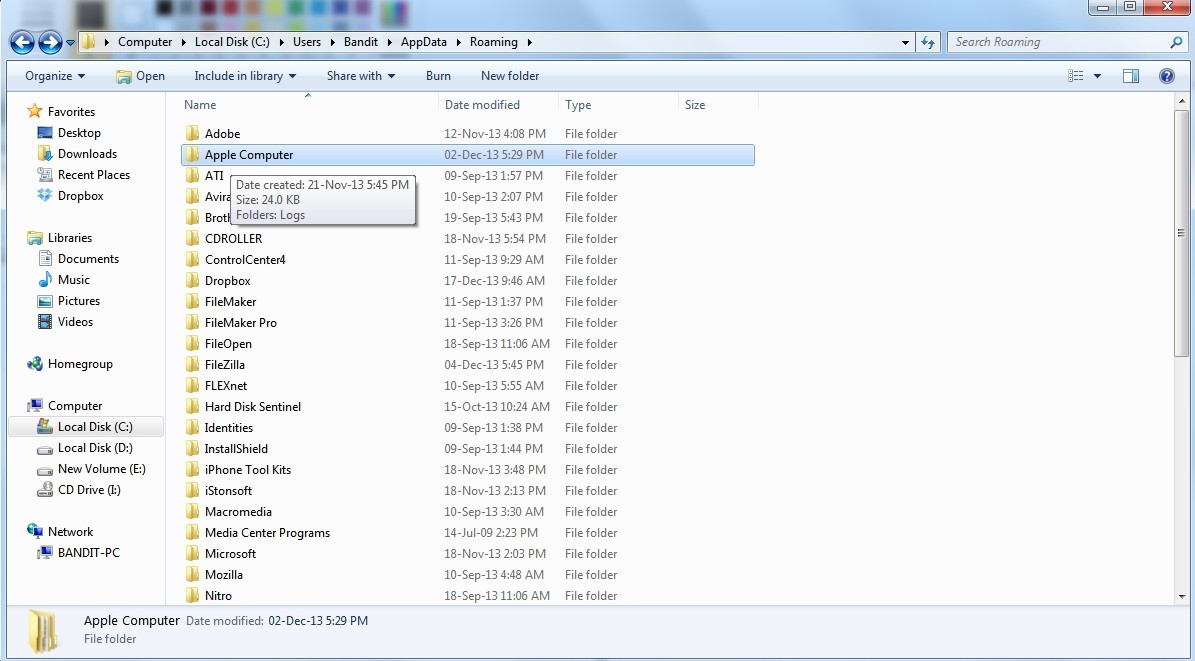Open Desktop in Favorites
This screenshot has height=661, width=1195.
(79, 133)
